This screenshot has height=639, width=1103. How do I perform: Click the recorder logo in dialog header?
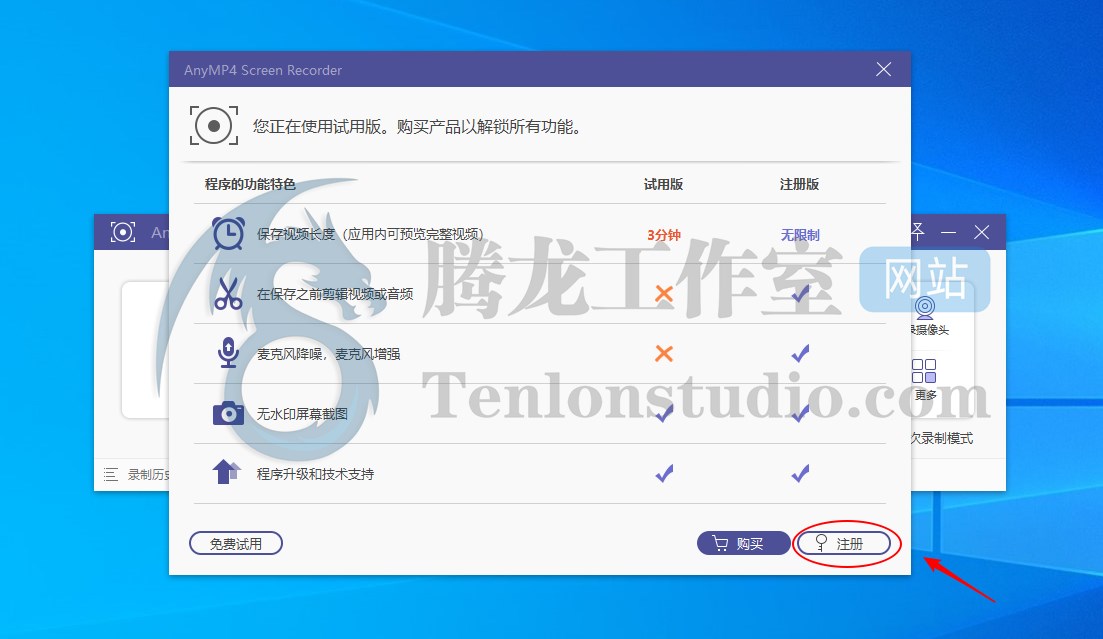pos(214,126)
